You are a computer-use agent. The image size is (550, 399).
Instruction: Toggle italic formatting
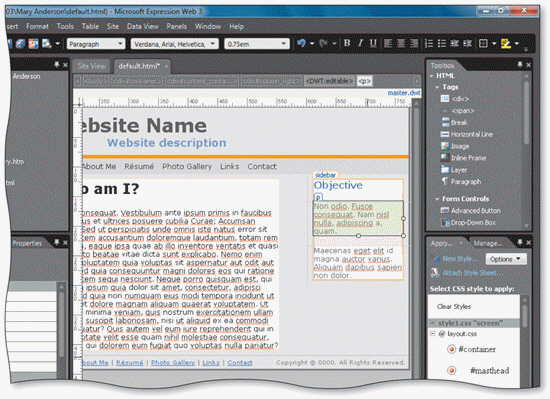click(360, 43)
